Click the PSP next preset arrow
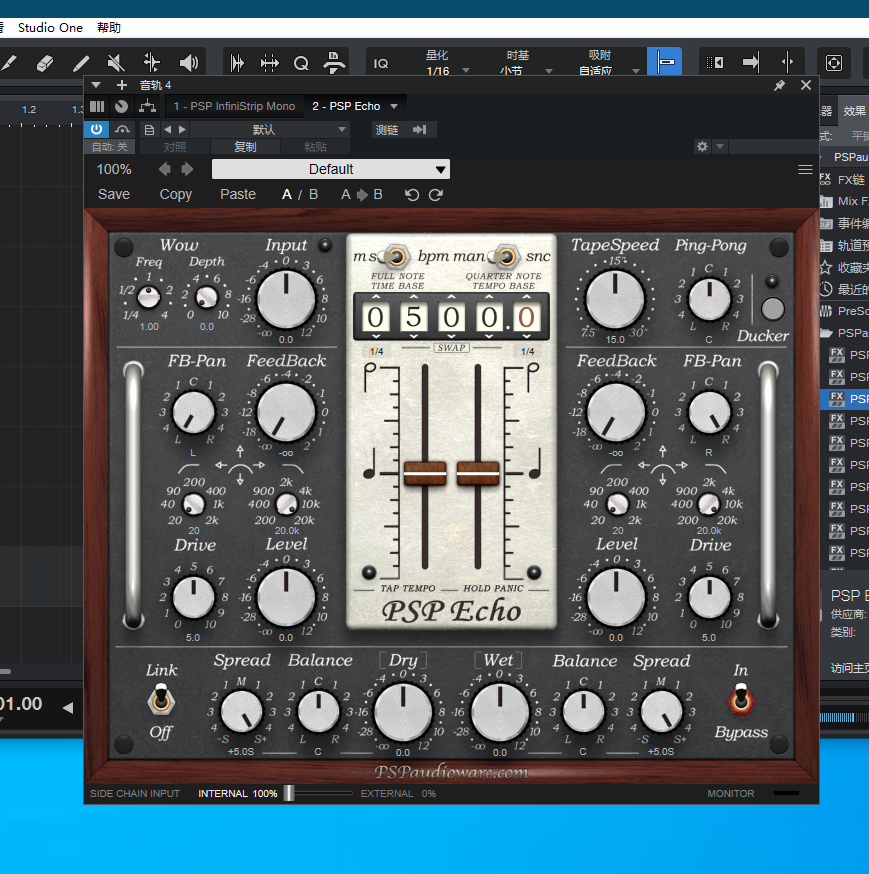The height and width of the screenshot is (874, 869). coord(188,169)
